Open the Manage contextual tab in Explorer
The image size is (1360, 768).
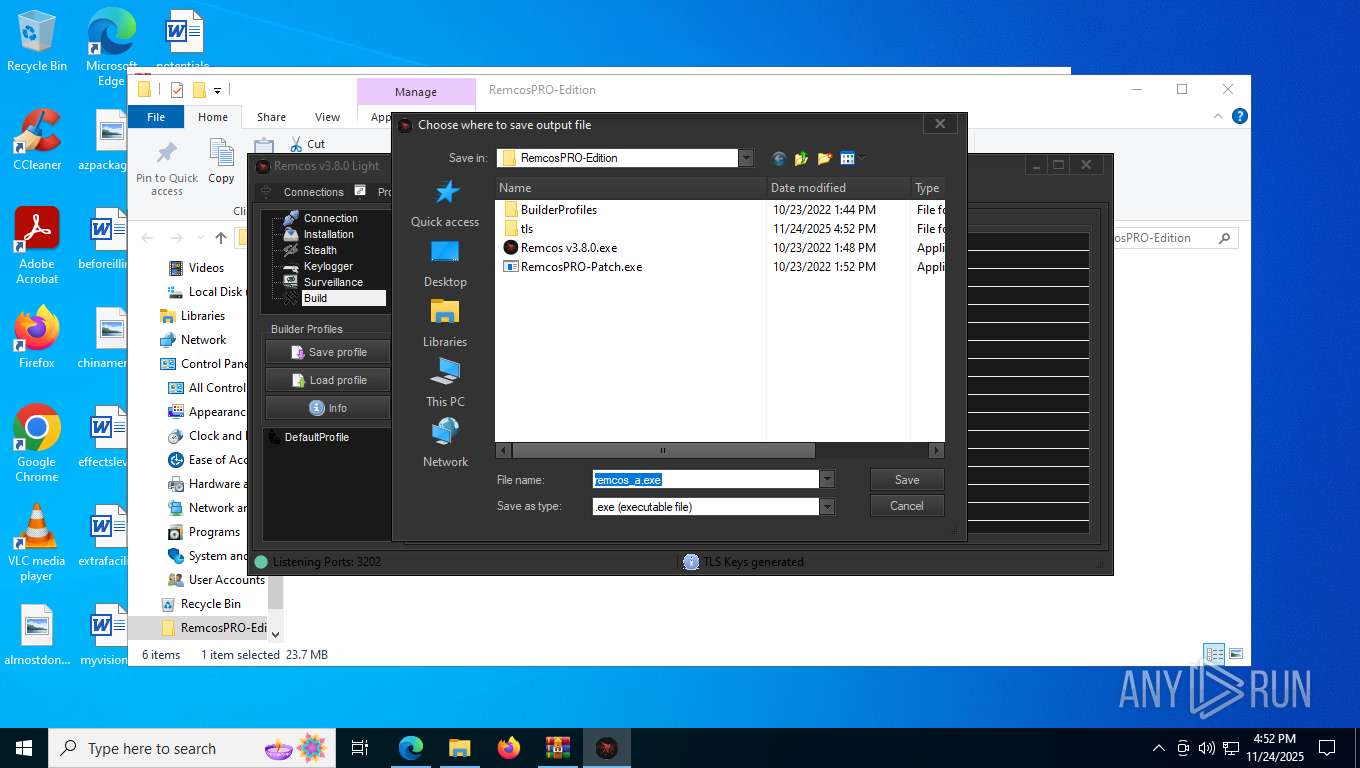[416, 91]
